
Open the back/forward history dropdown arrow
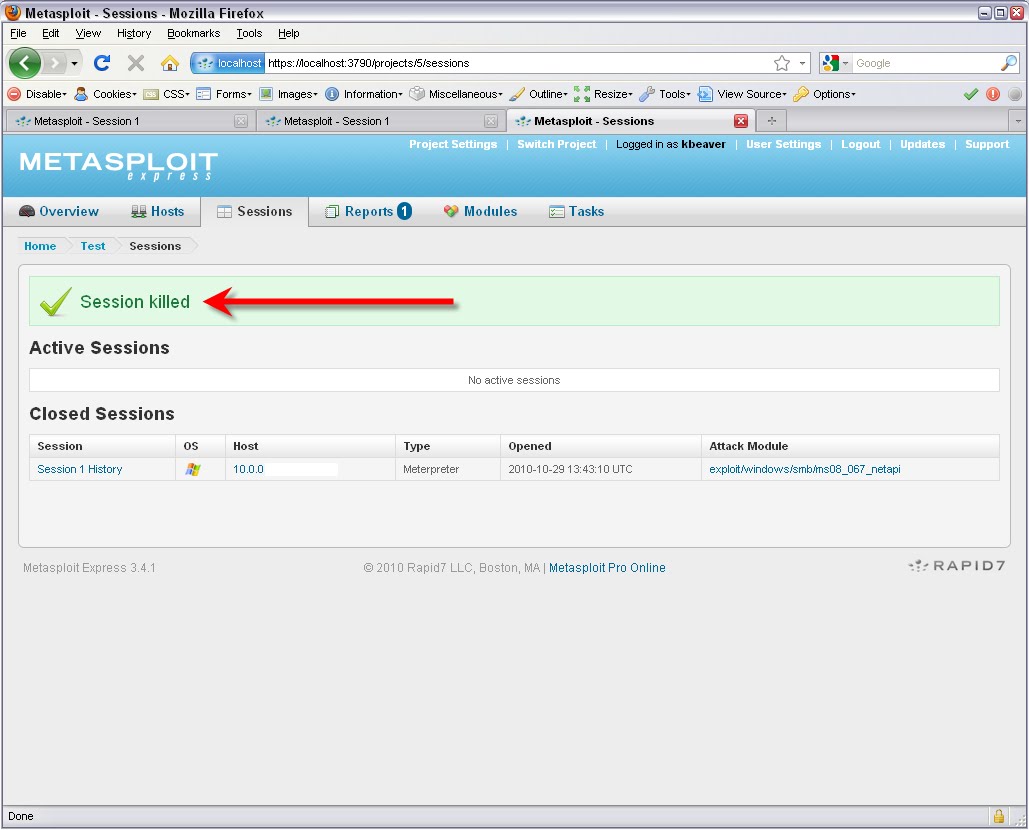74,64
